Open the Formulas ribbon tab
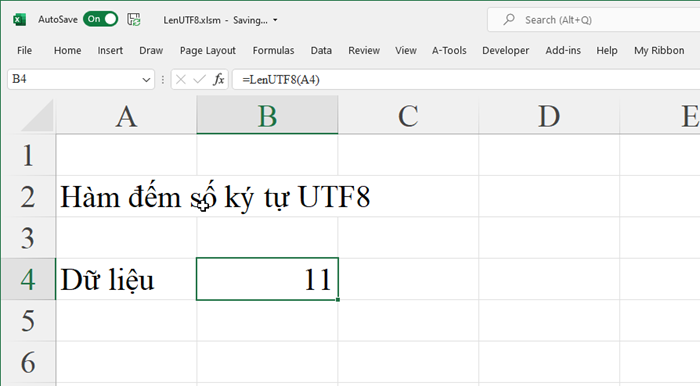700x386 pixels. 273,50
